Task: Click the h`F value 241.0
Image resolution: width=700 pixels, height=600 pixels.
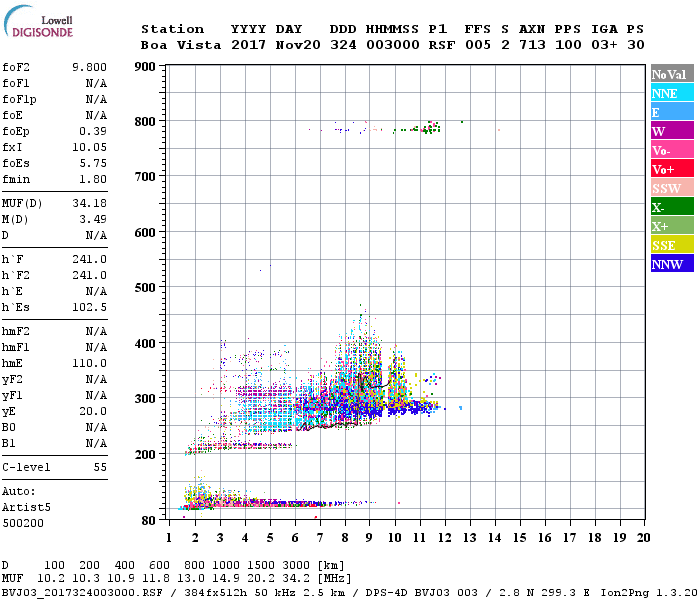Action: (89, 259)
